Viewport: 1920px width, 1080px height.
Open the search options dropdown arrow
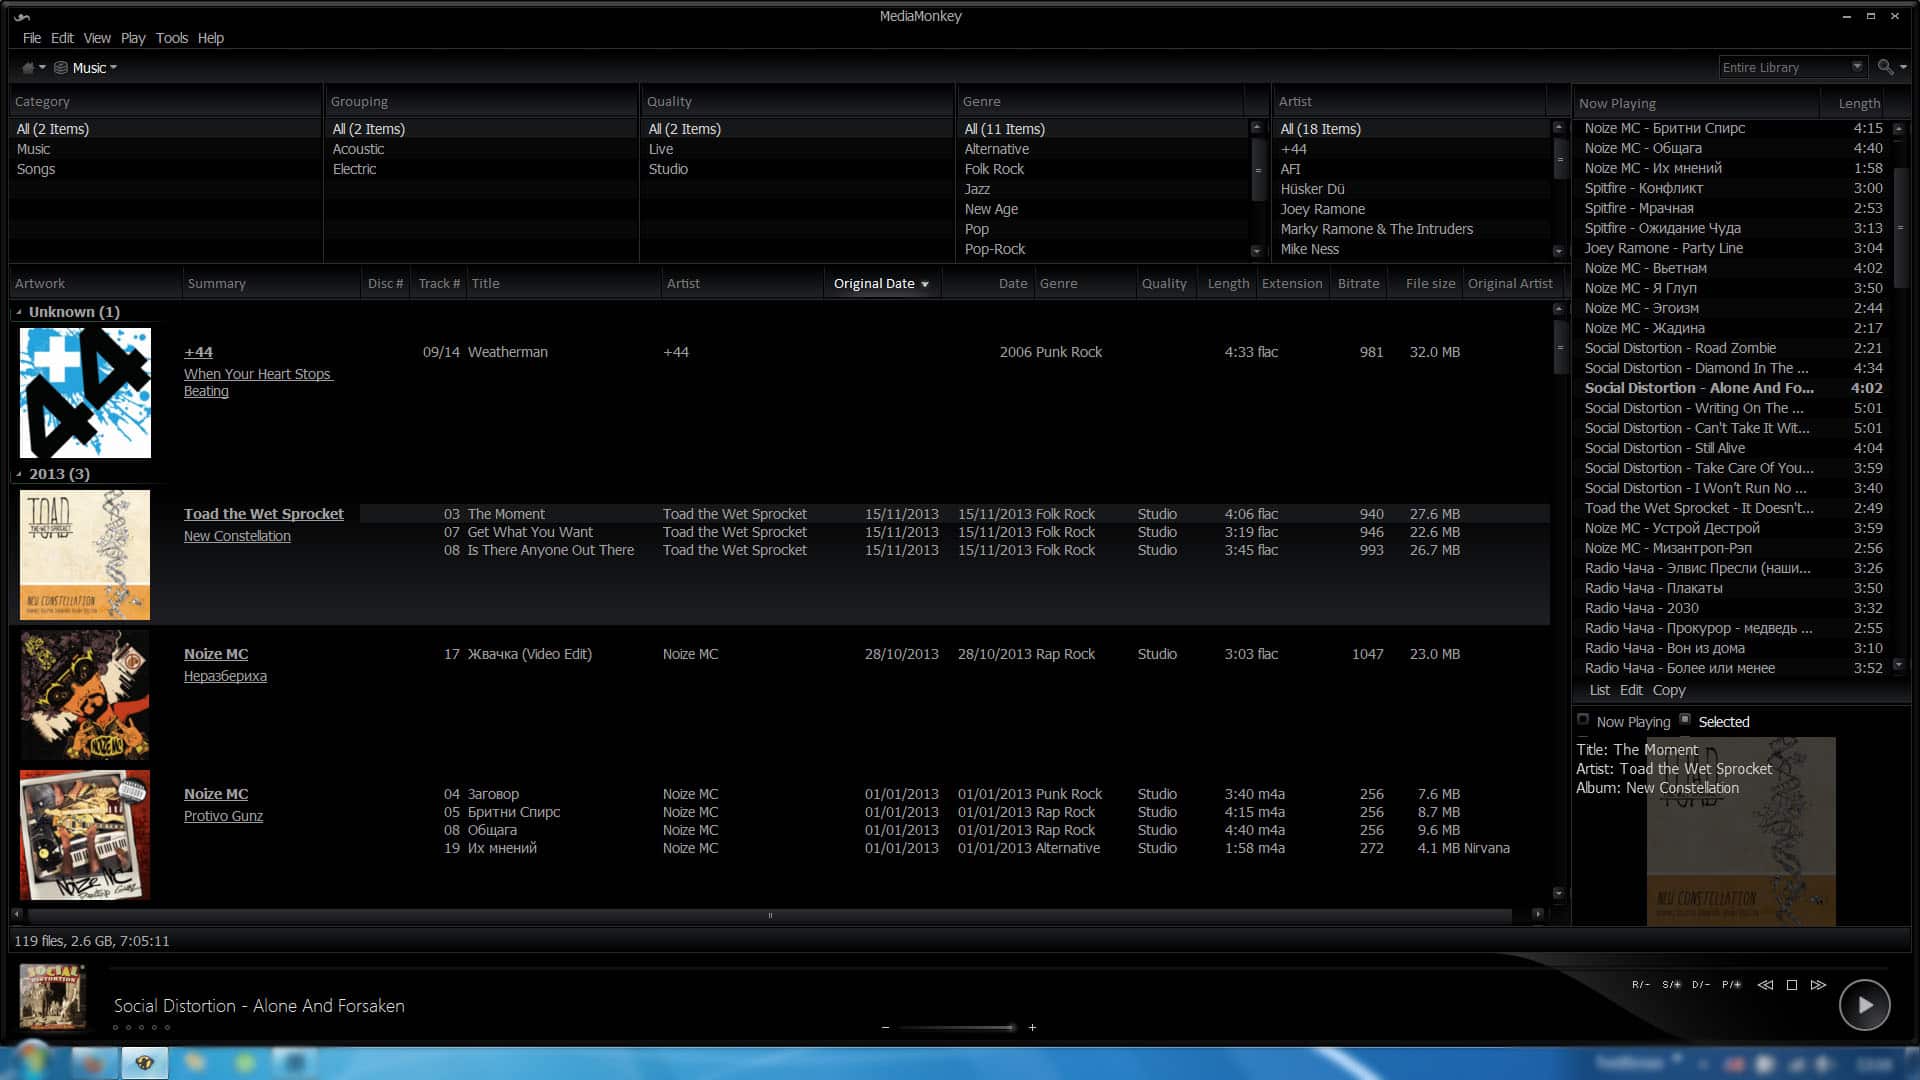pos(1903,68)
